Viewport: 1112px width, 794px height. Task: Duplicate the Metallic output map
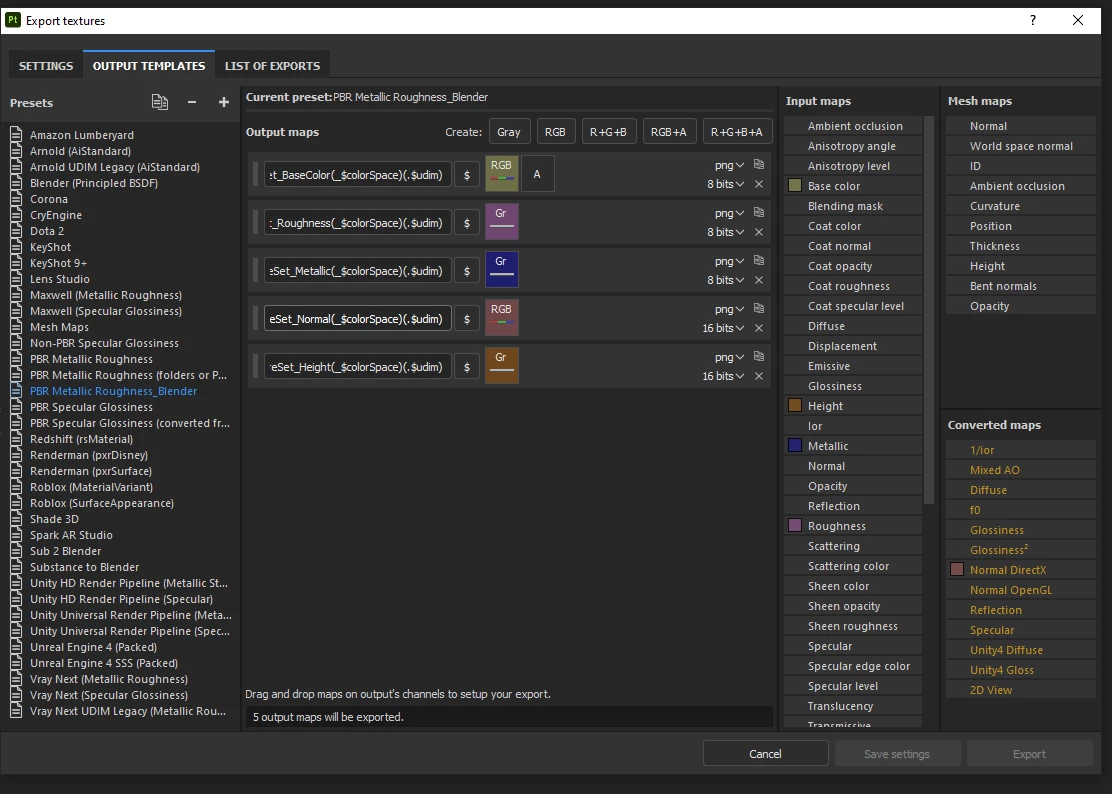(759, 260)
